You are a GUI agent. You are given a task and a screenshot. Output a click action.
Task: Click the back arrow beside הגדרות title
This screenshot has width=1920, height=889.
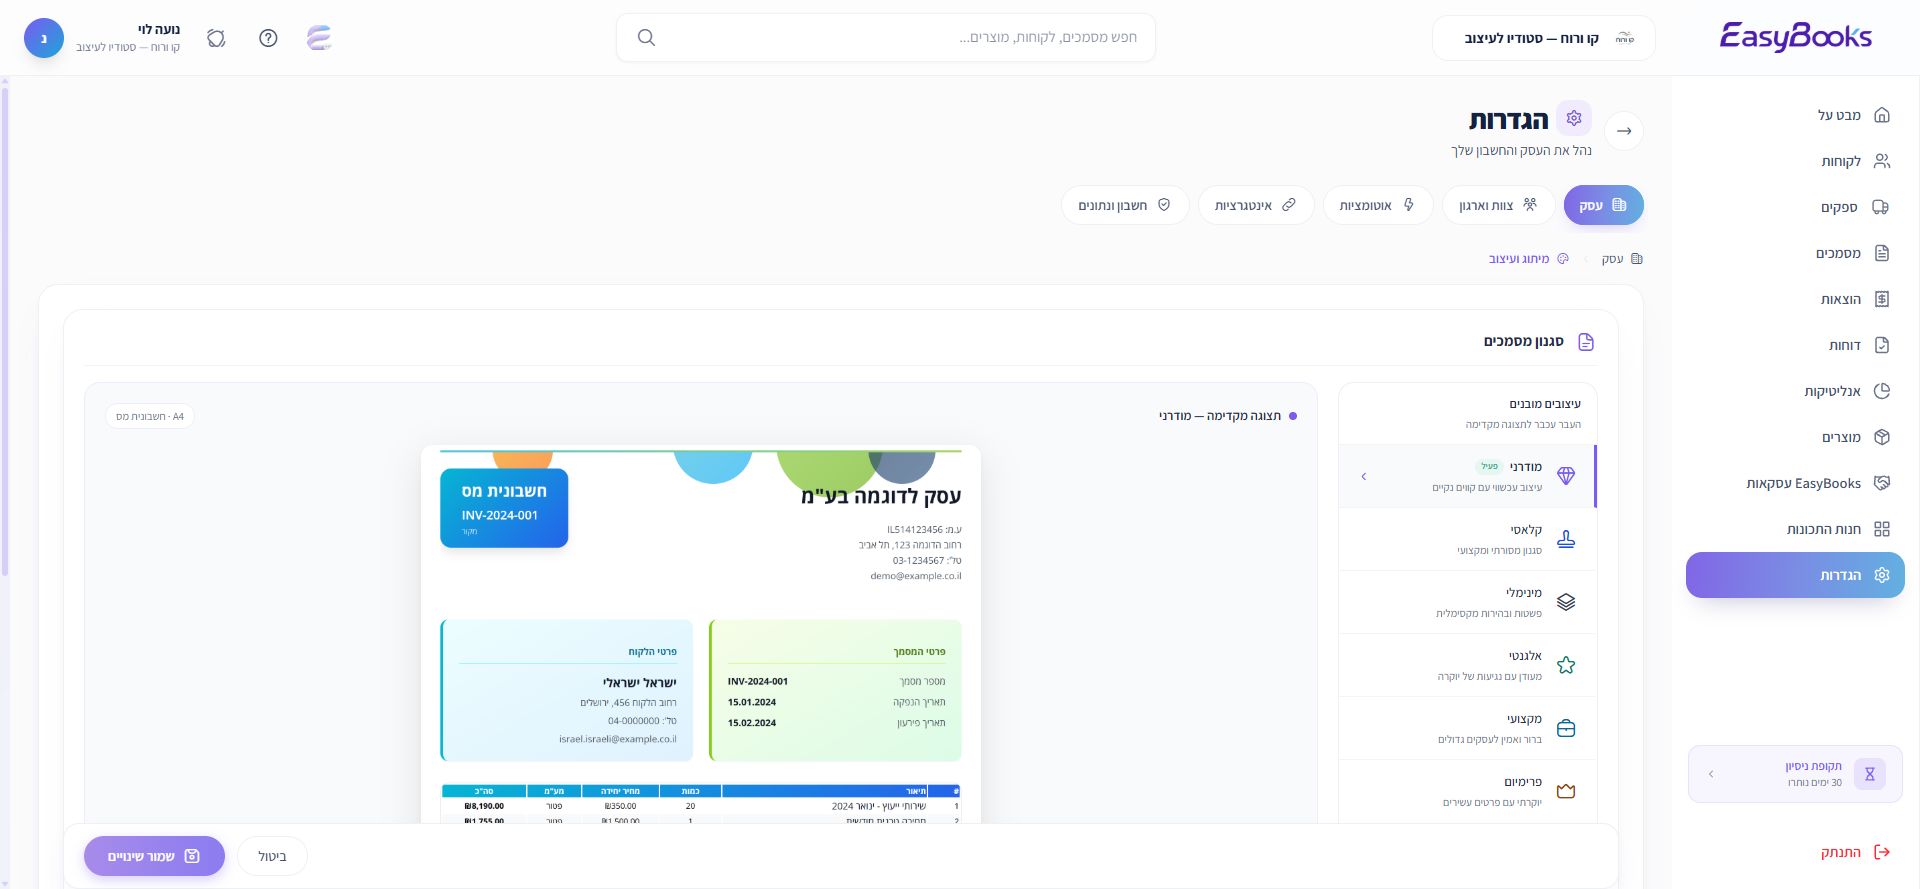[x=1624, y=131]
